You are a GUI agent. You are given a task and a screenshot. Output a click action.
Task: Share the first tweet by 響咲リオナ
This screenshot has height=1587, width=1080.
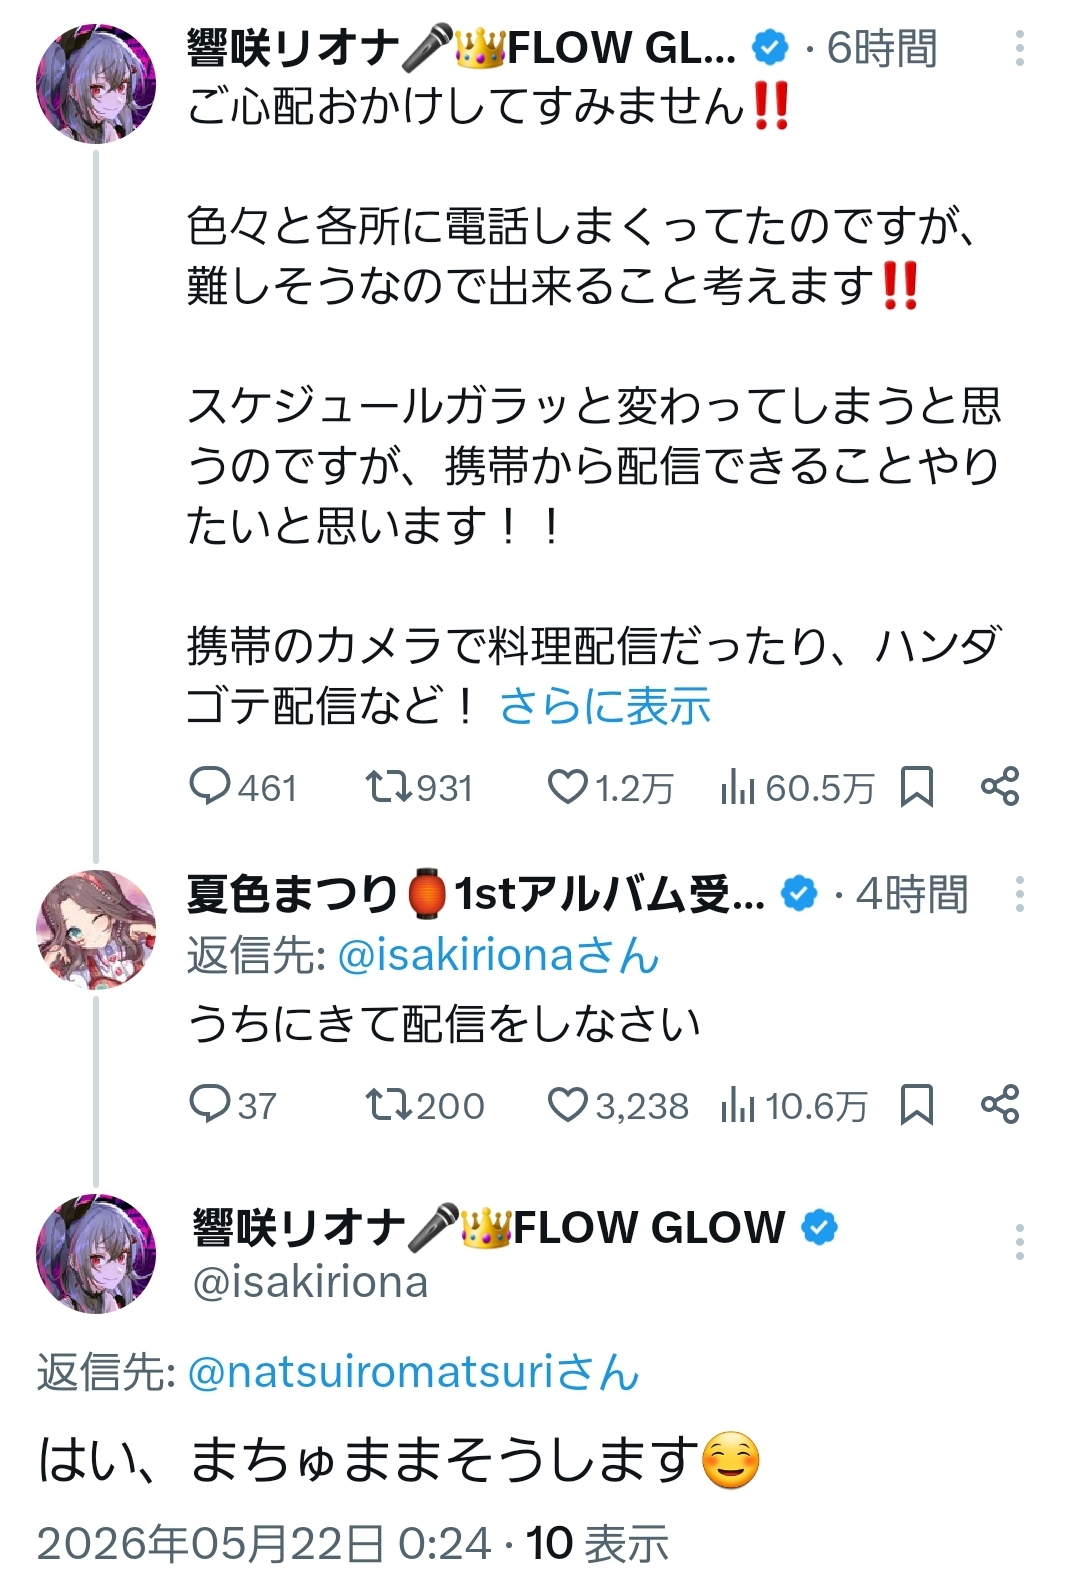point(1000,787)
